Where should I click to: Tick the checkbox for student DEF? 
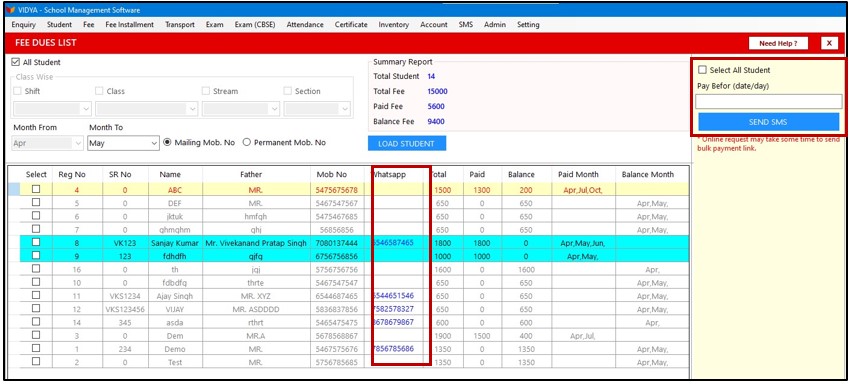[36, 202]
